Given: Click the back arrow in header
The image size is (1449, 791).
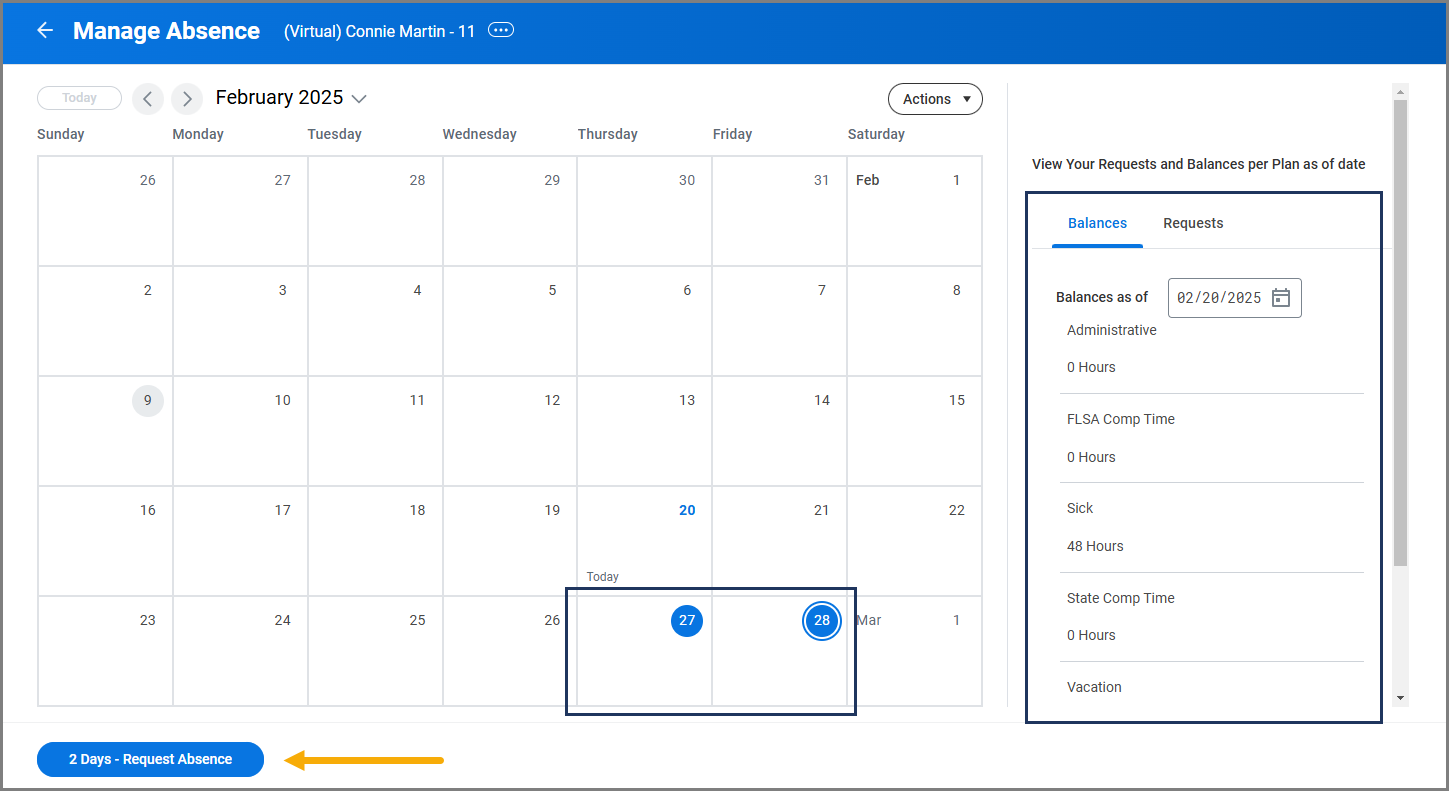Looking at the screenshot, I should click(45, 31).
